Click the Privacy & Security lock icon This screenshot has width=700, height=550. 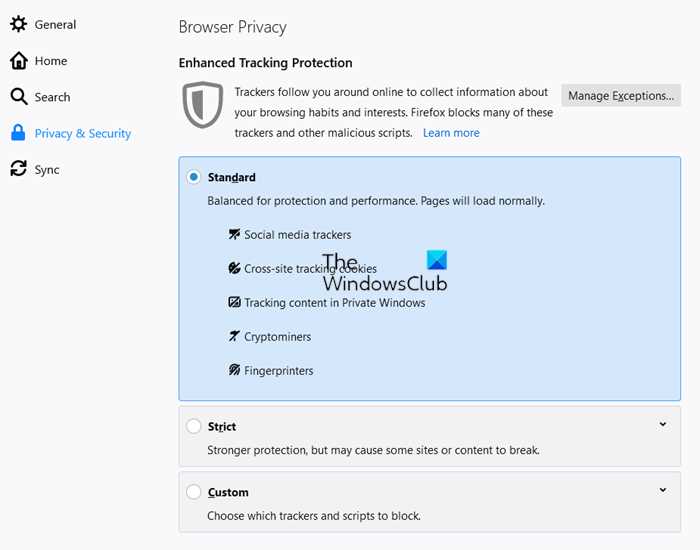(x=18, y=133)
